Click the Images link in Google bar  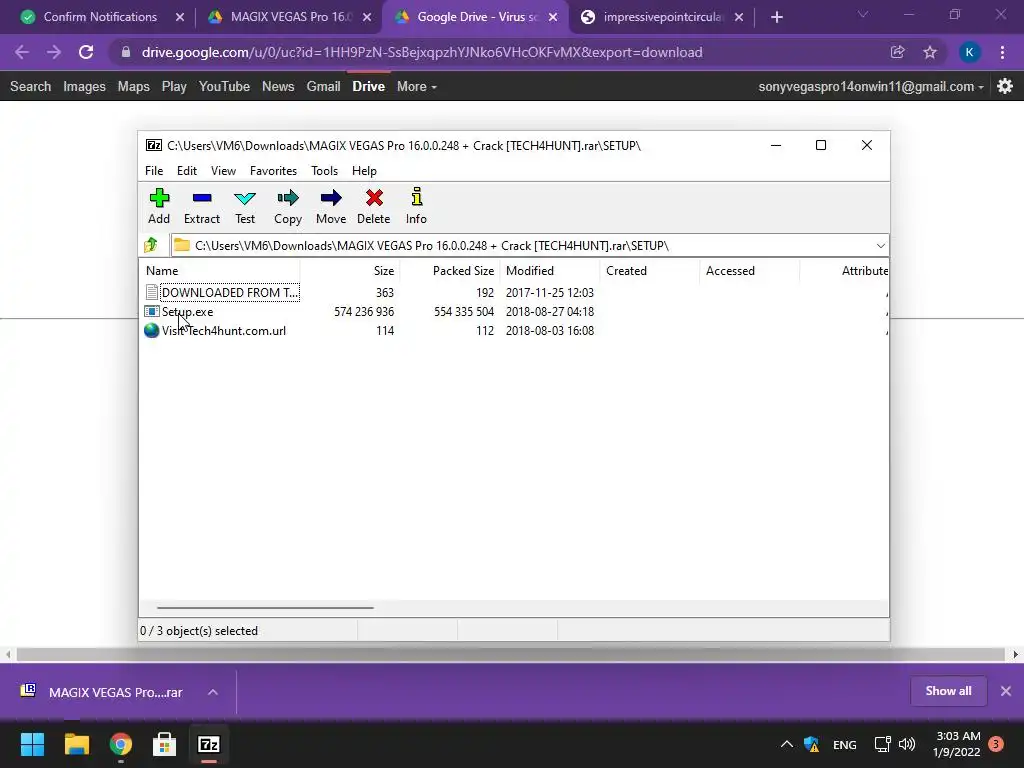pyautogui.click(x=84, y=86)
